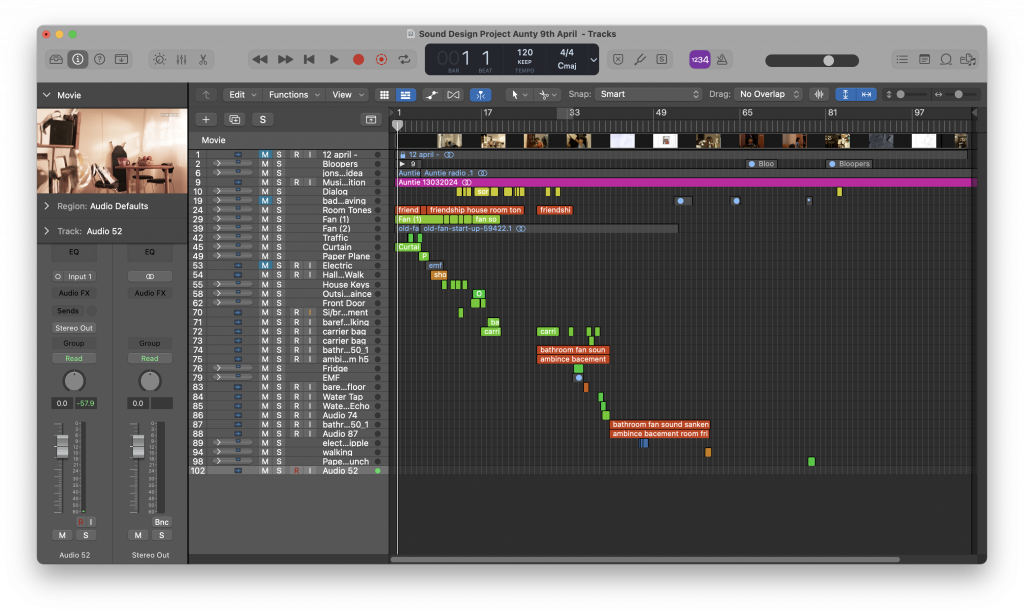Click the Rewind transport button
This screenshot has height=613, width=1024.
pyautogui.click(x=260, y=59)
